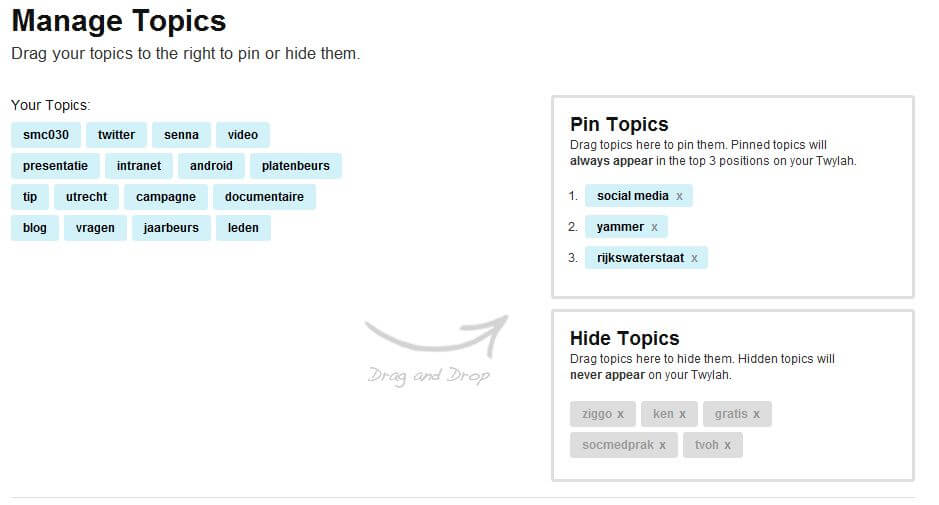Choose the 'video' topic tag
939x505 pixels.
(242, 135)
